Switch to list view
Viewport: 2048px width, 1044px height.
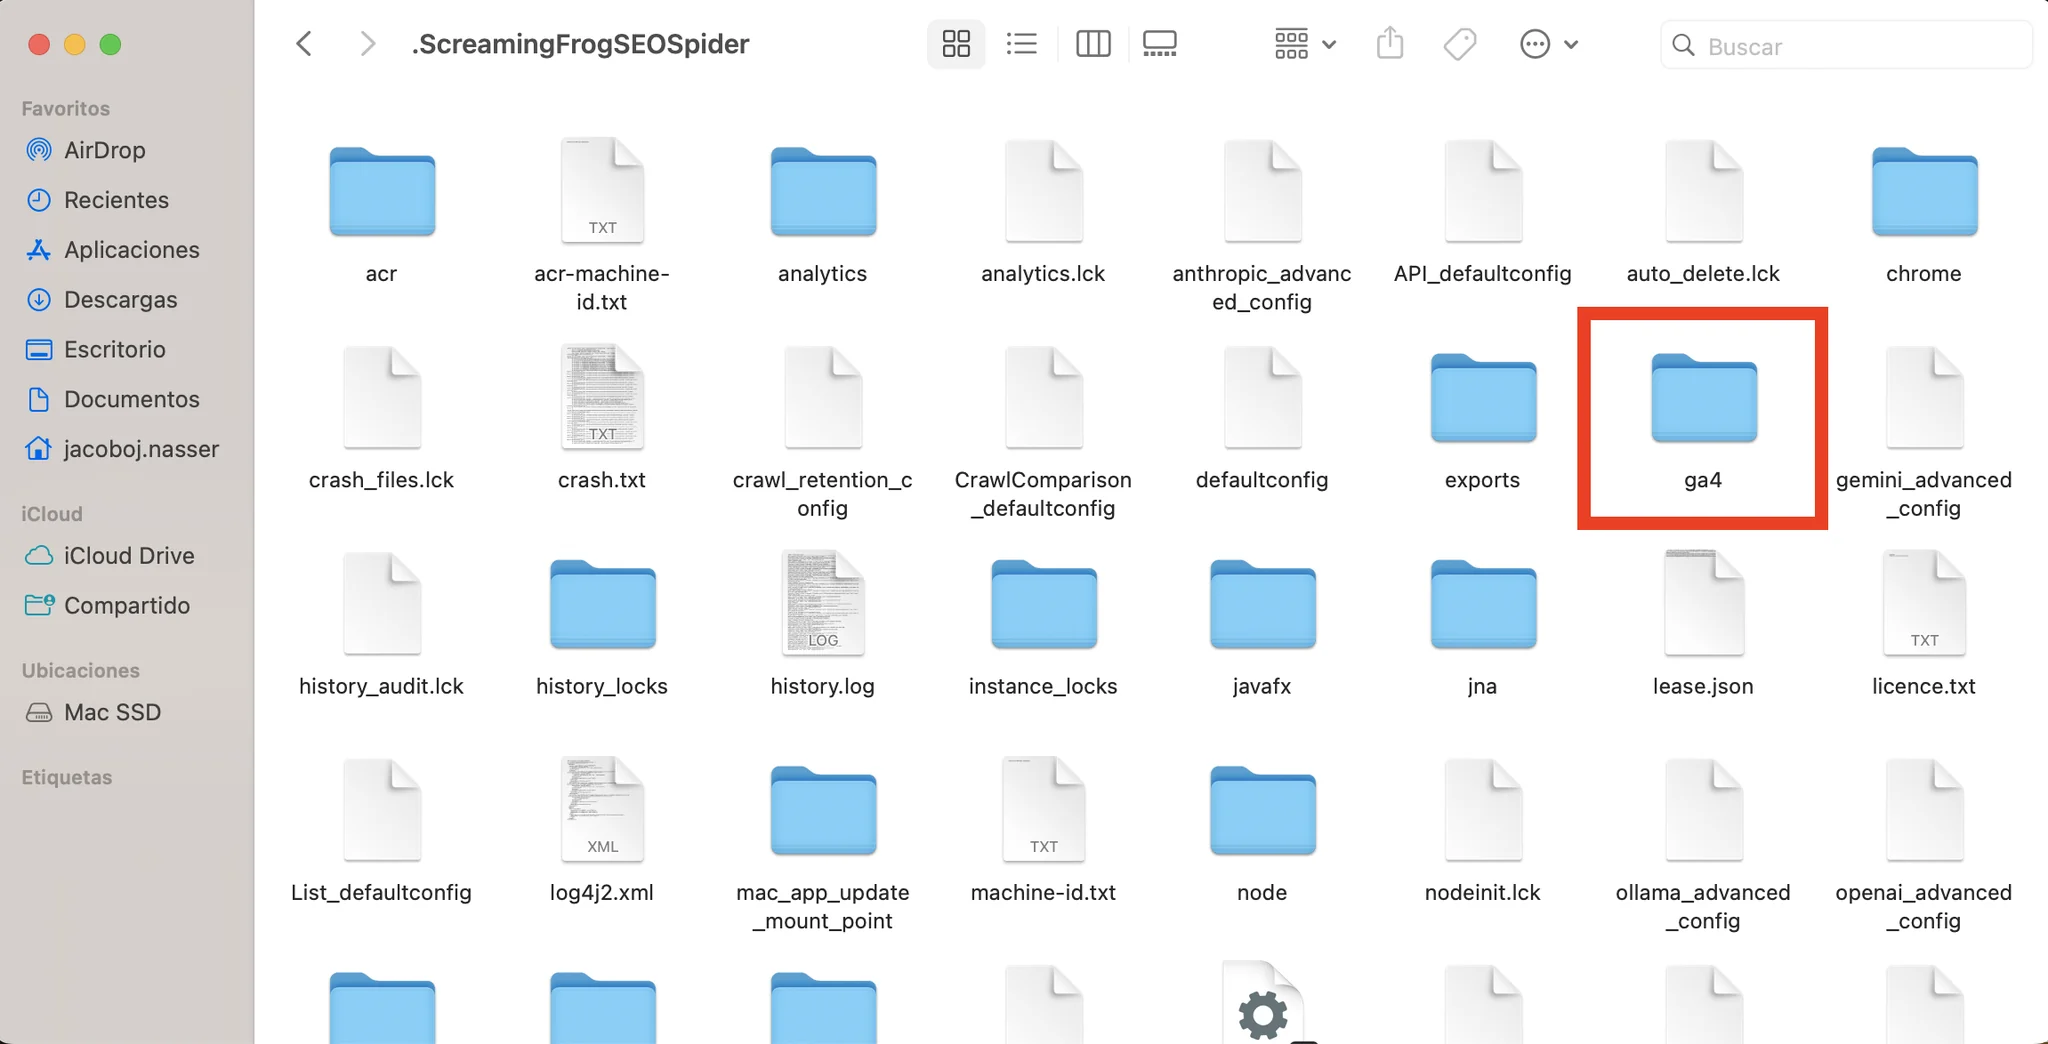click(1022, 44)
